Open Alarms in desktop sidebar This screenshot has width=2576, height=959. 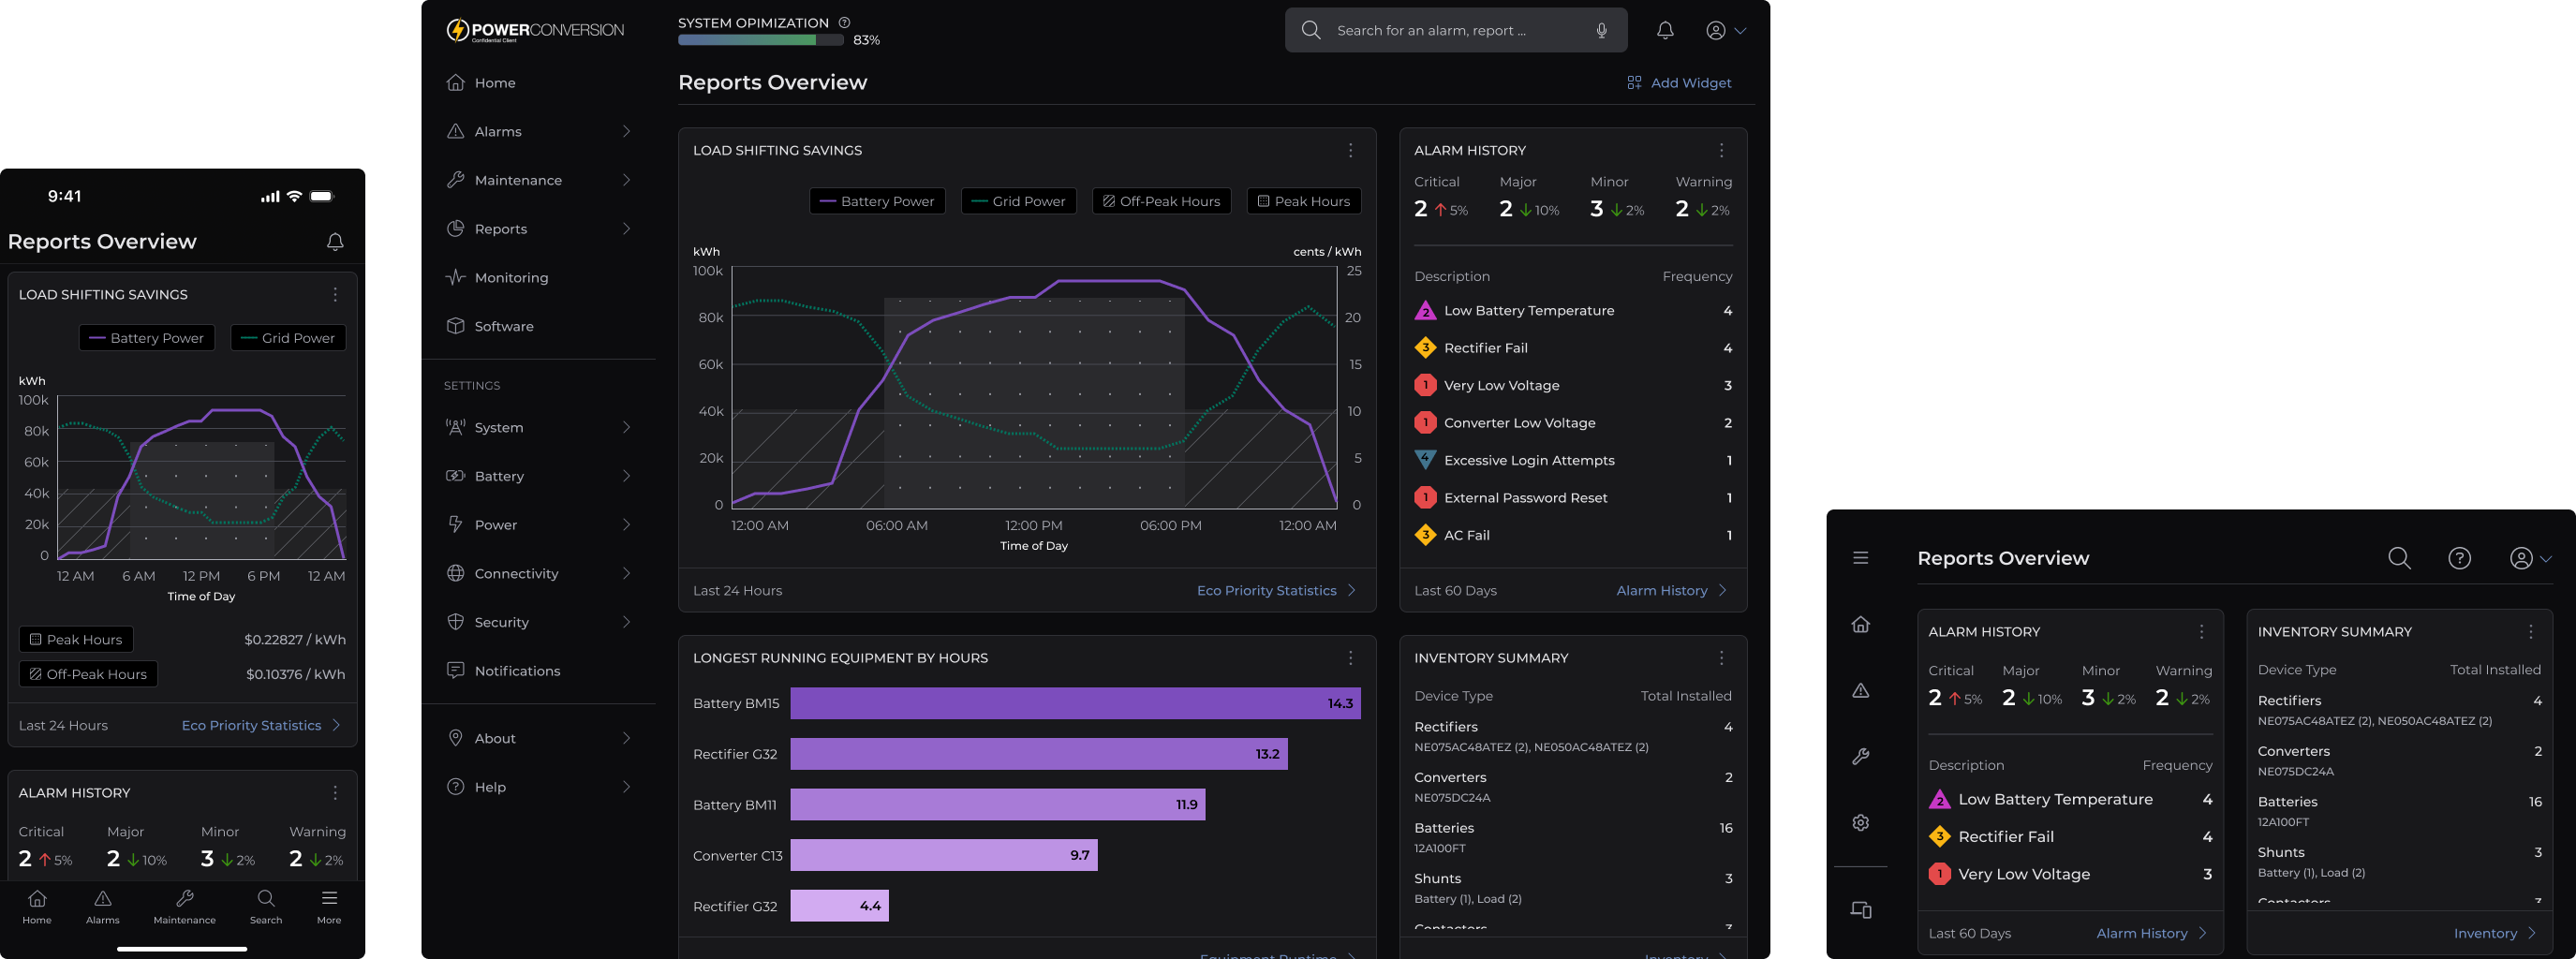484,131
